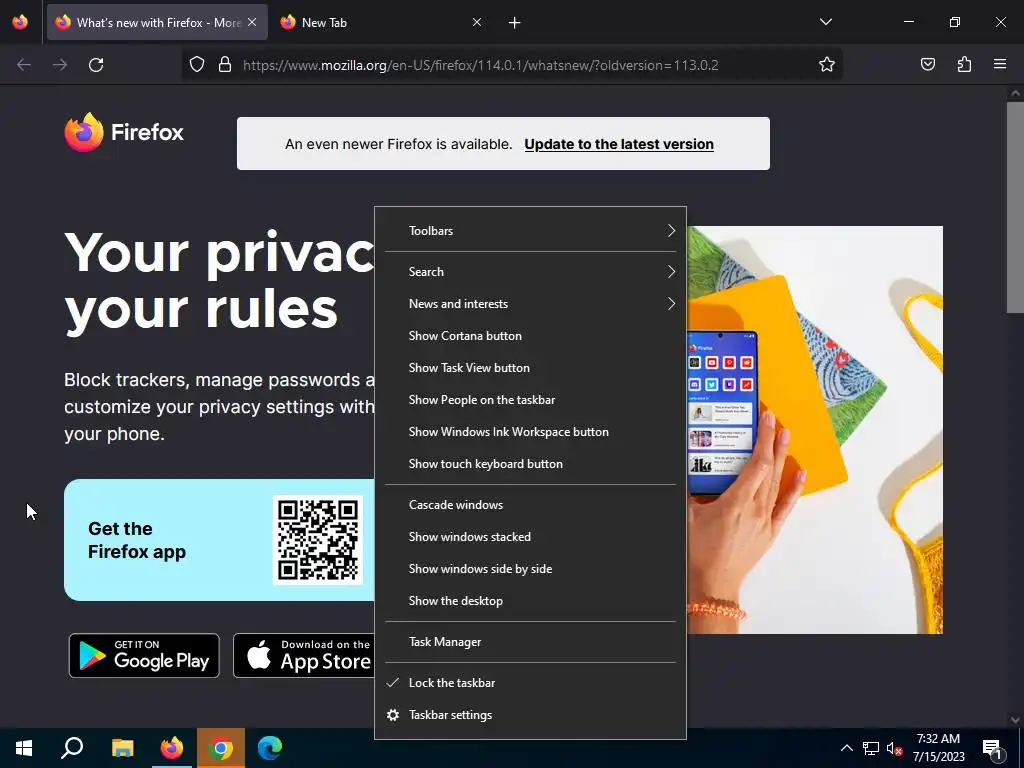Enable Show Cortana button
The height and width of the screenshot is (768, 1024).
530,336
